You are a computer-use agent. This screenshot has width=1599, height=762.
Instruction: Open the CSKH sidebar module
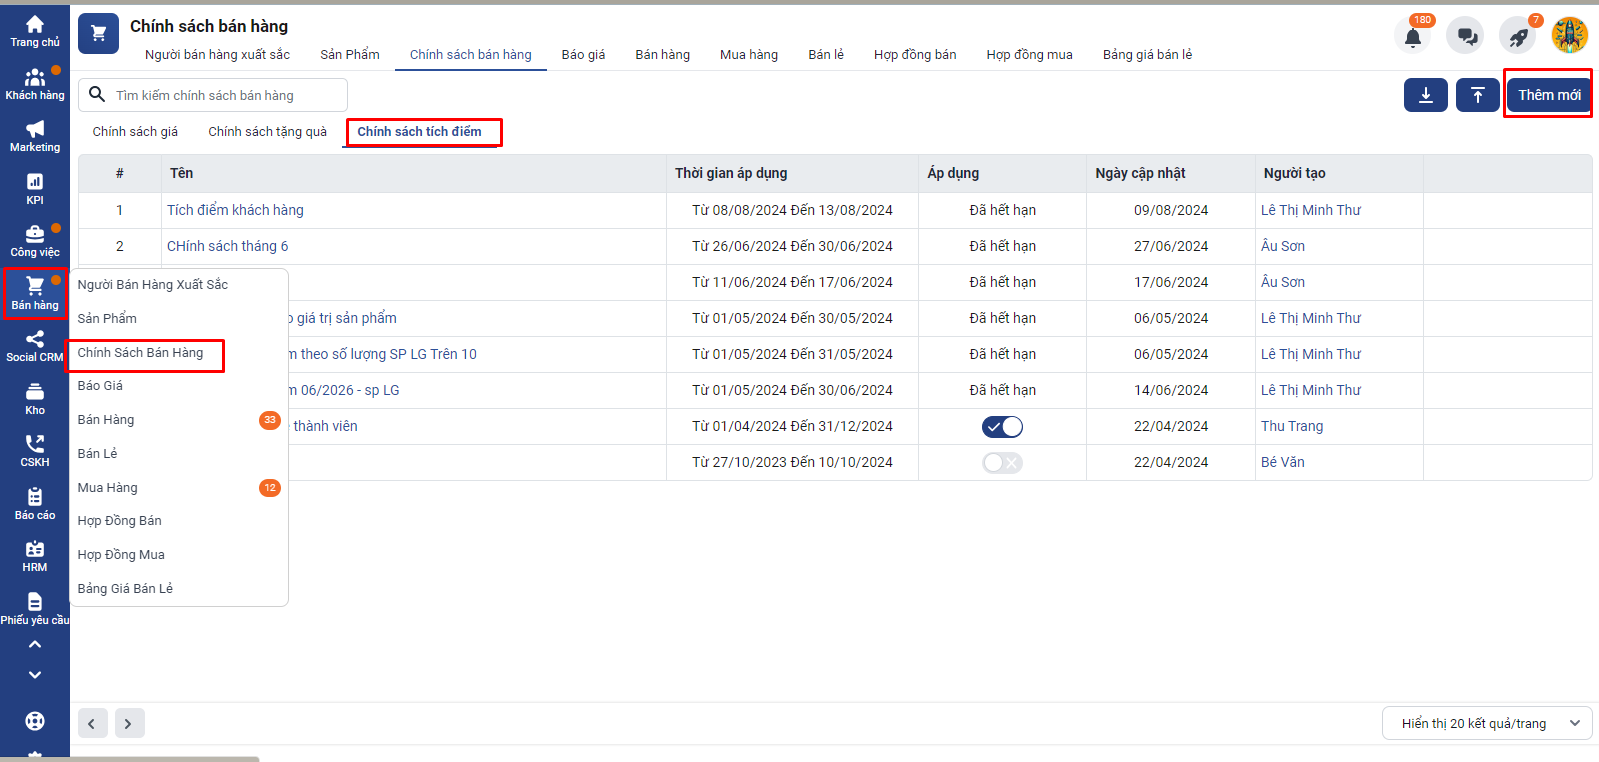tap(35, 450)
